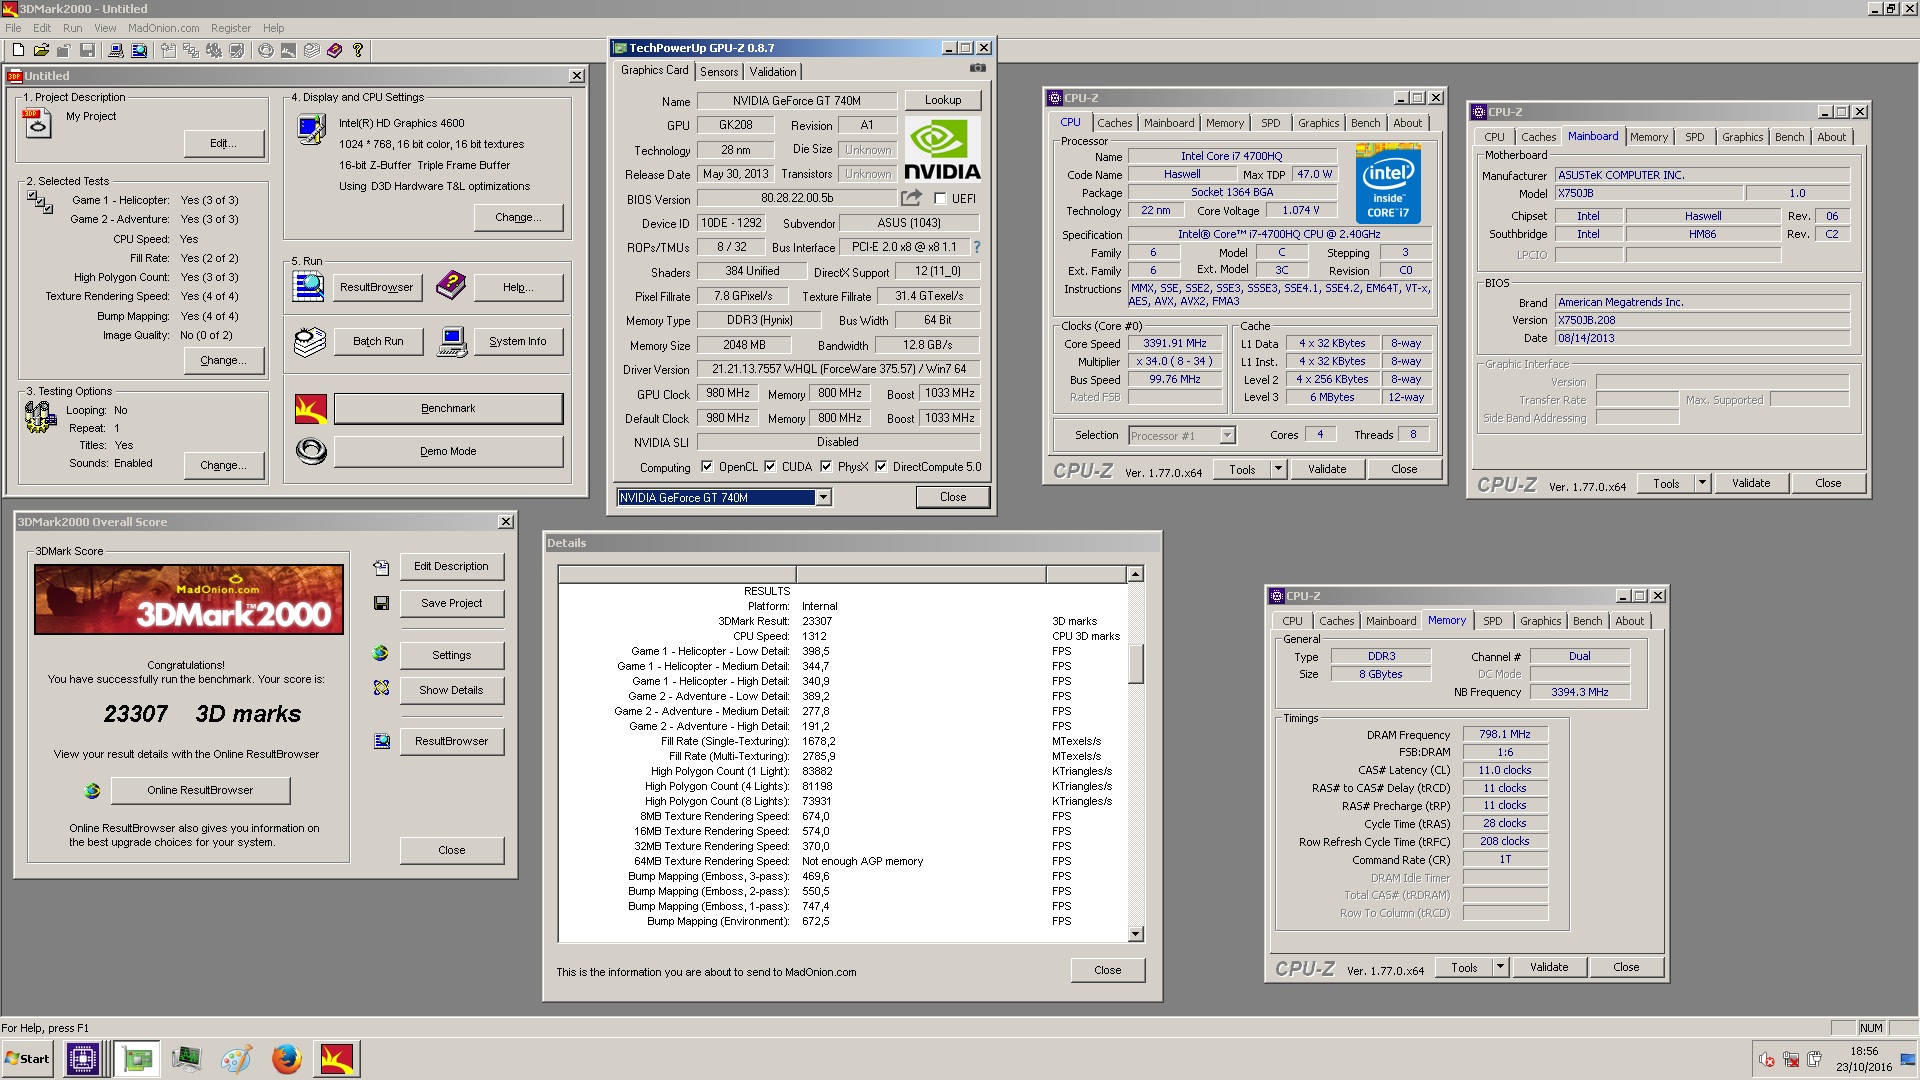The height and width of the screenshot is (1080, 1920).
Task: Switch to the Validation tab in GPU-Z
Action: coord(773,71)
